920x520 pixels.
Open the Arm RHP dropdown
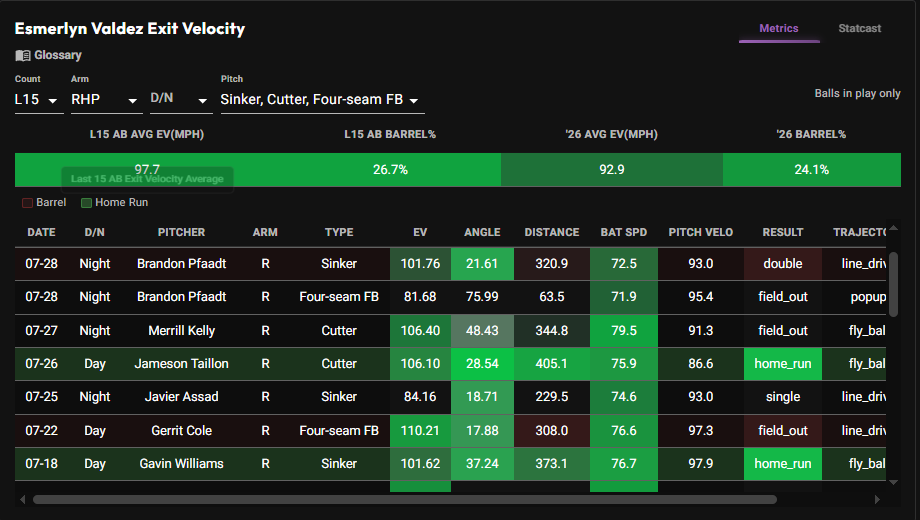(x=107, y=100)
